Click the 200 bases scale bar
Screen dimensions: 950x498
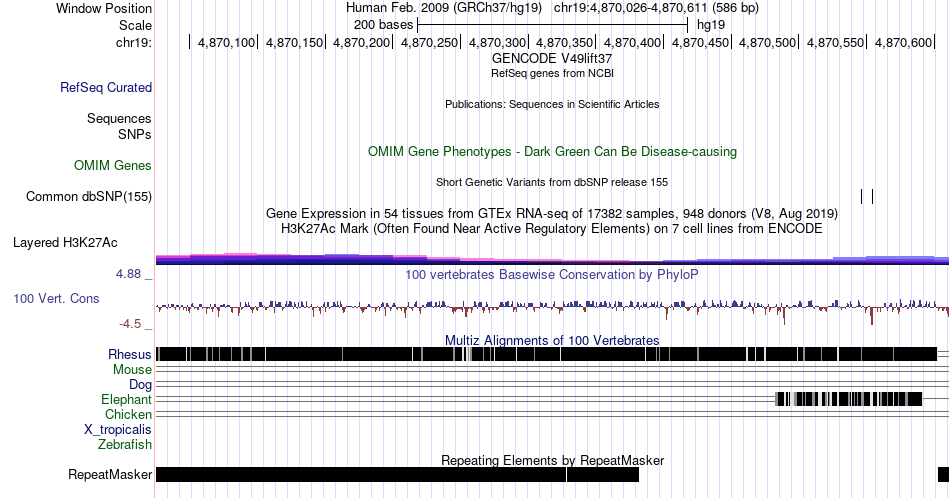[x=553, y=25]
